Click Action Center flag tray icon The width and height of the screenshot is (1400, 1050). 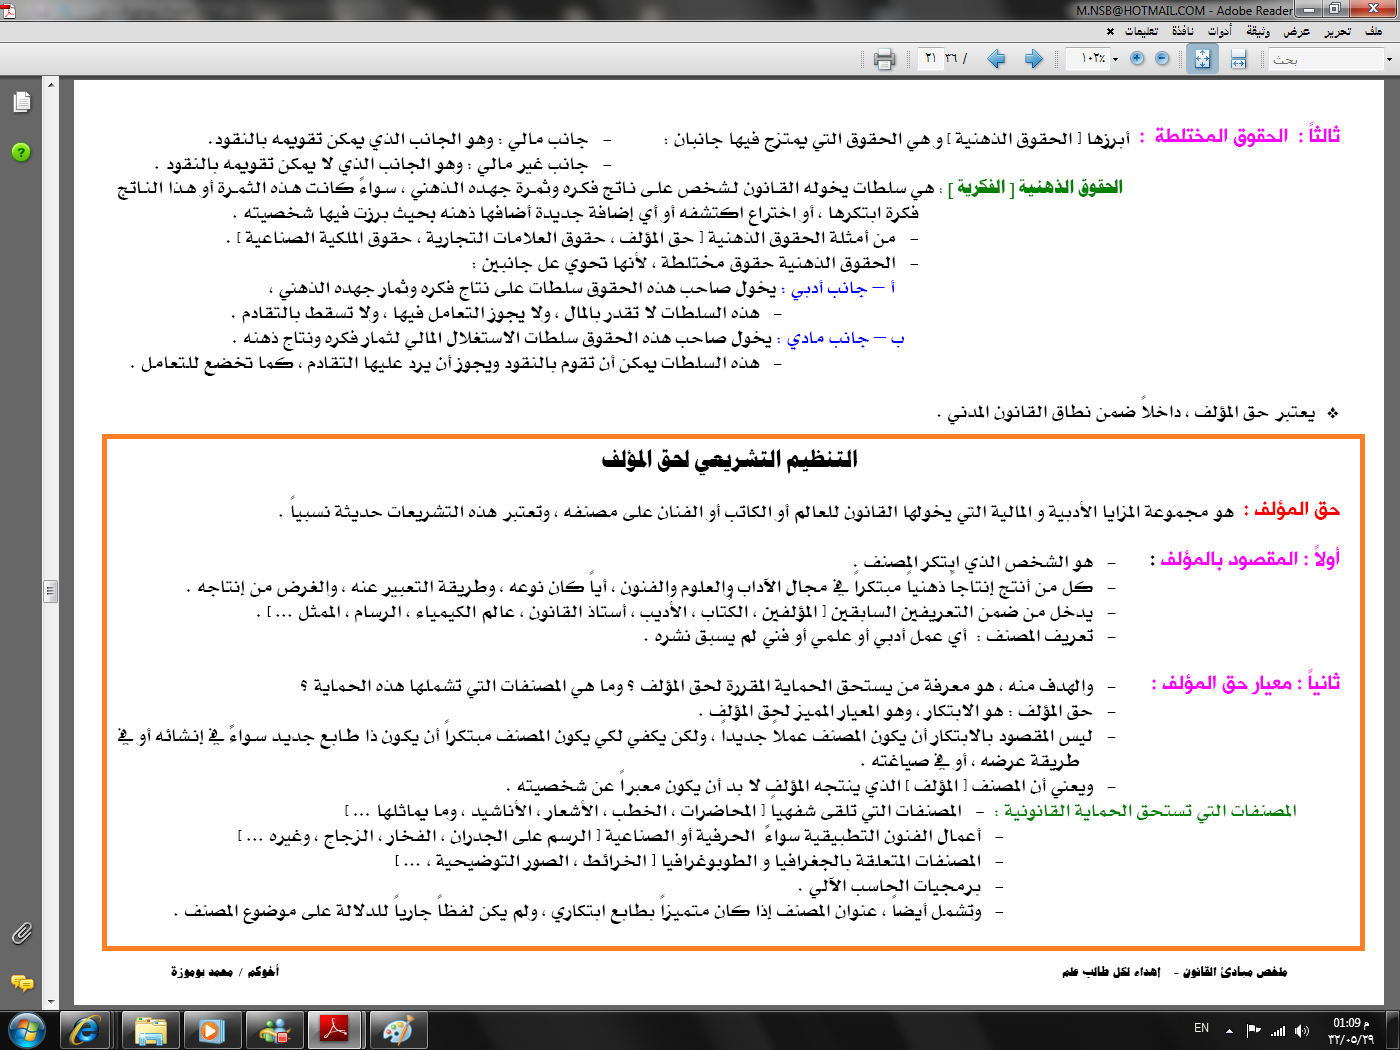pyautogui.click(x=1253, y=1030)
